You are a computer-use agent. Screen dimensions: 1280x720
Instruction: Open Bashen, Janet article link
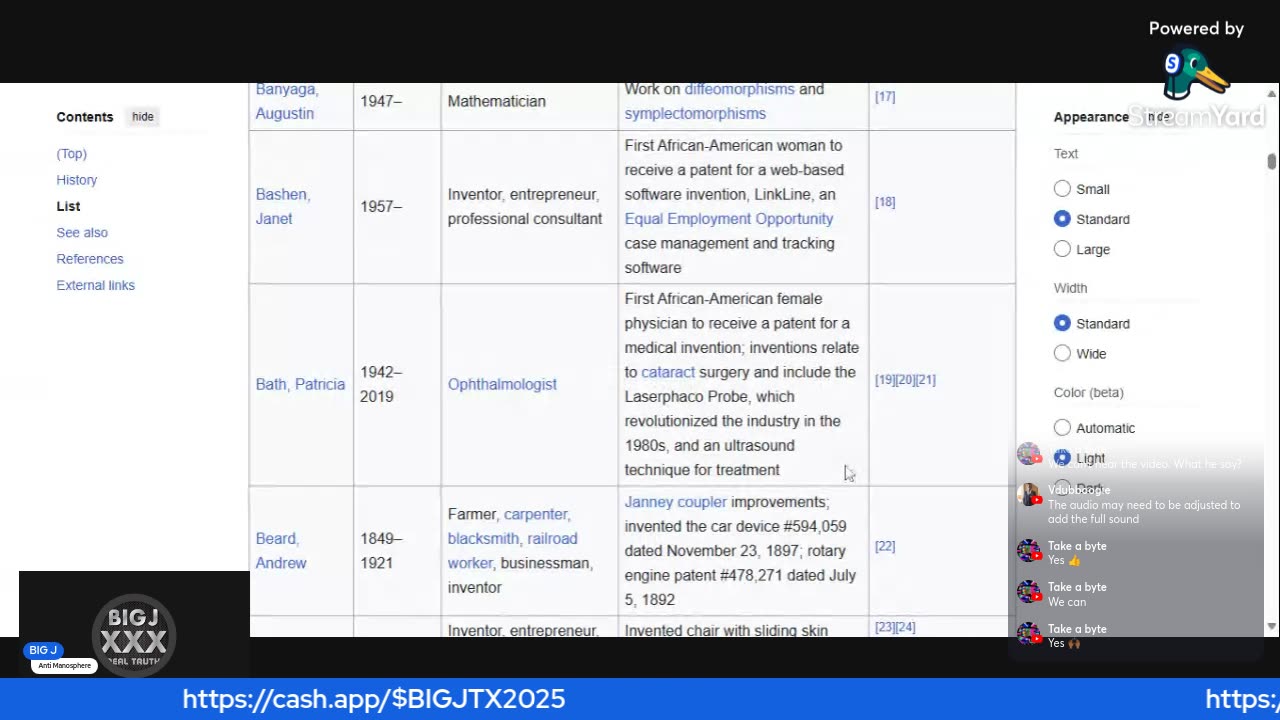pyautogui.click(x=283, y=206)
